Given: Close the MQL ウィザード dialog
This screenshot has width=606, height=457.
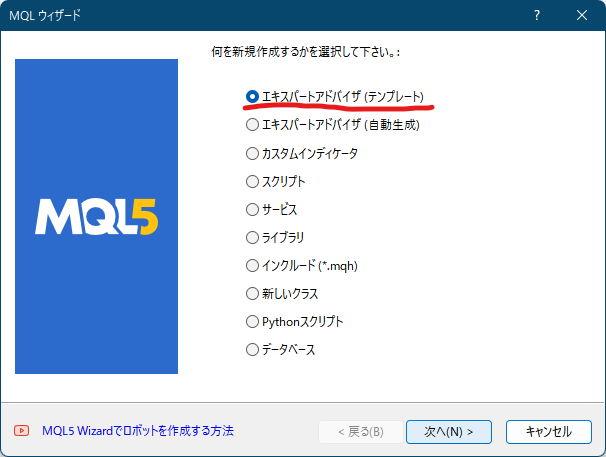Looking at the screenshot, I should click(x=582, y=15).
